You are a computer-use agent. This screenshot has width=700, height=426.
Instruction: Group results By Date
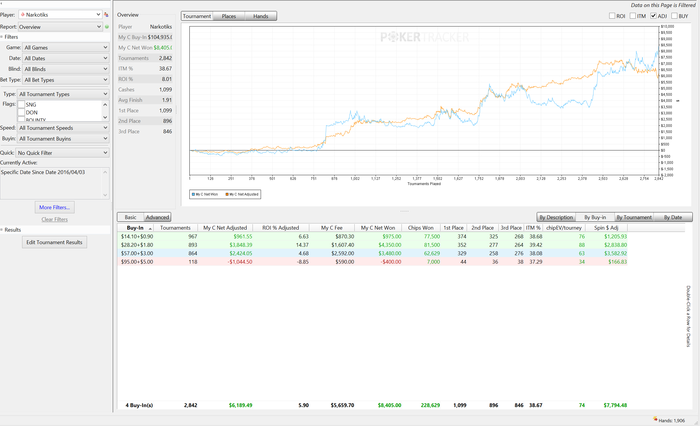coord(673,217)
